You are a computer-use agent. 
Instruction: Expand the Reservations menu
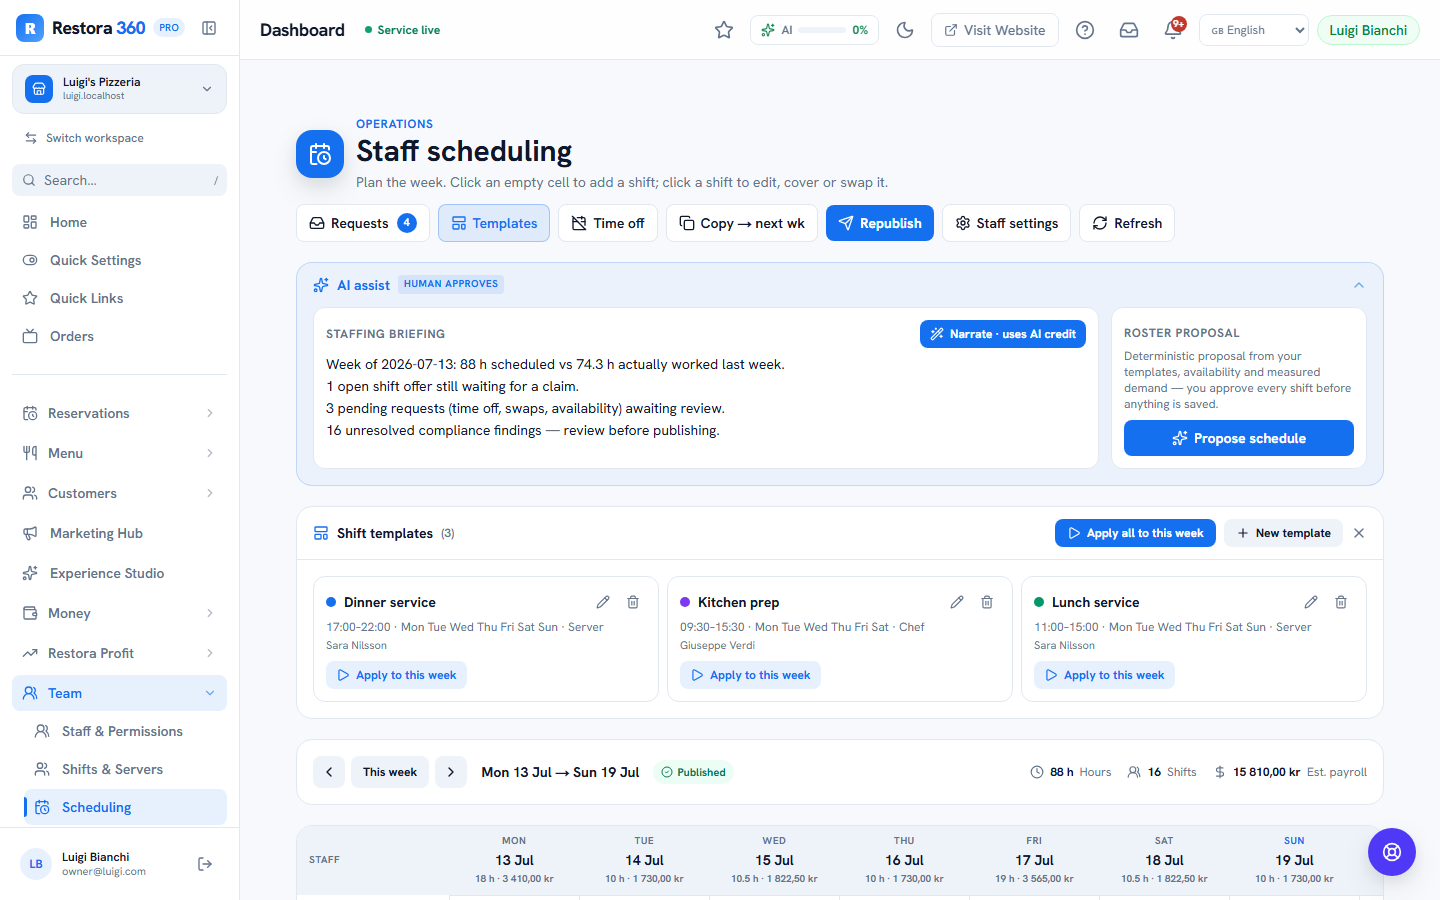click(x=119, y=413)
